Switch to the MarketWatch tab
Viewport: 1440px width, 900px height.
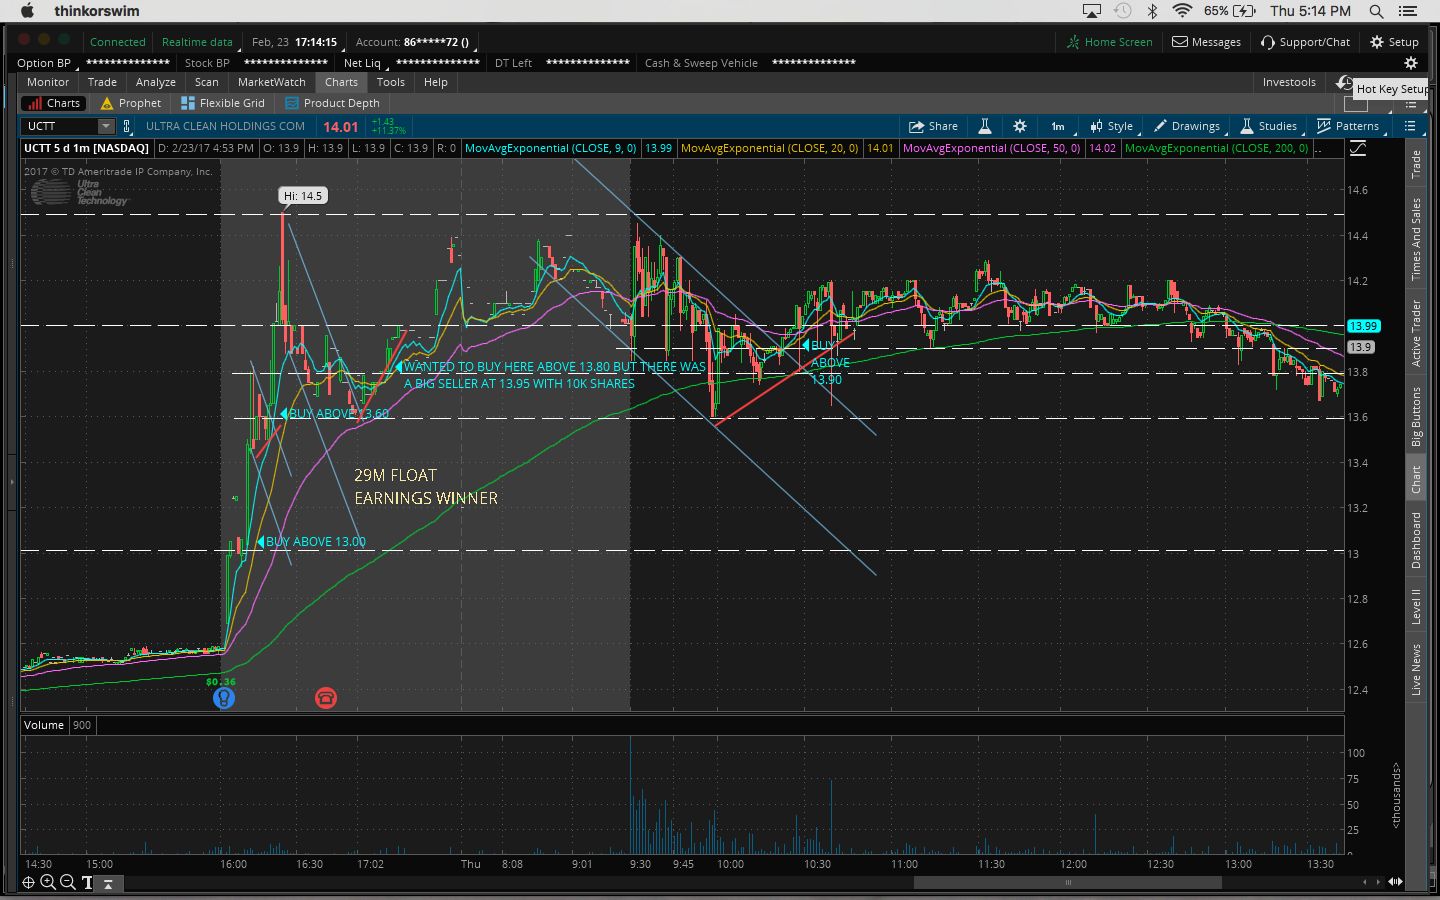tap(271, 82)
